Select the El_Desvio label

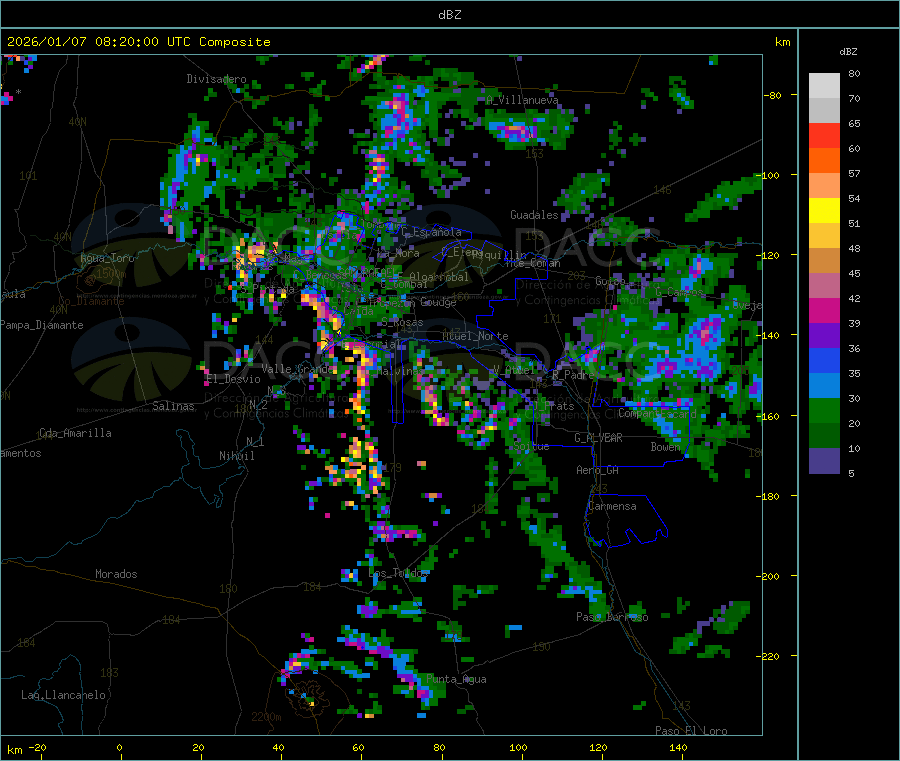point(233,379)
